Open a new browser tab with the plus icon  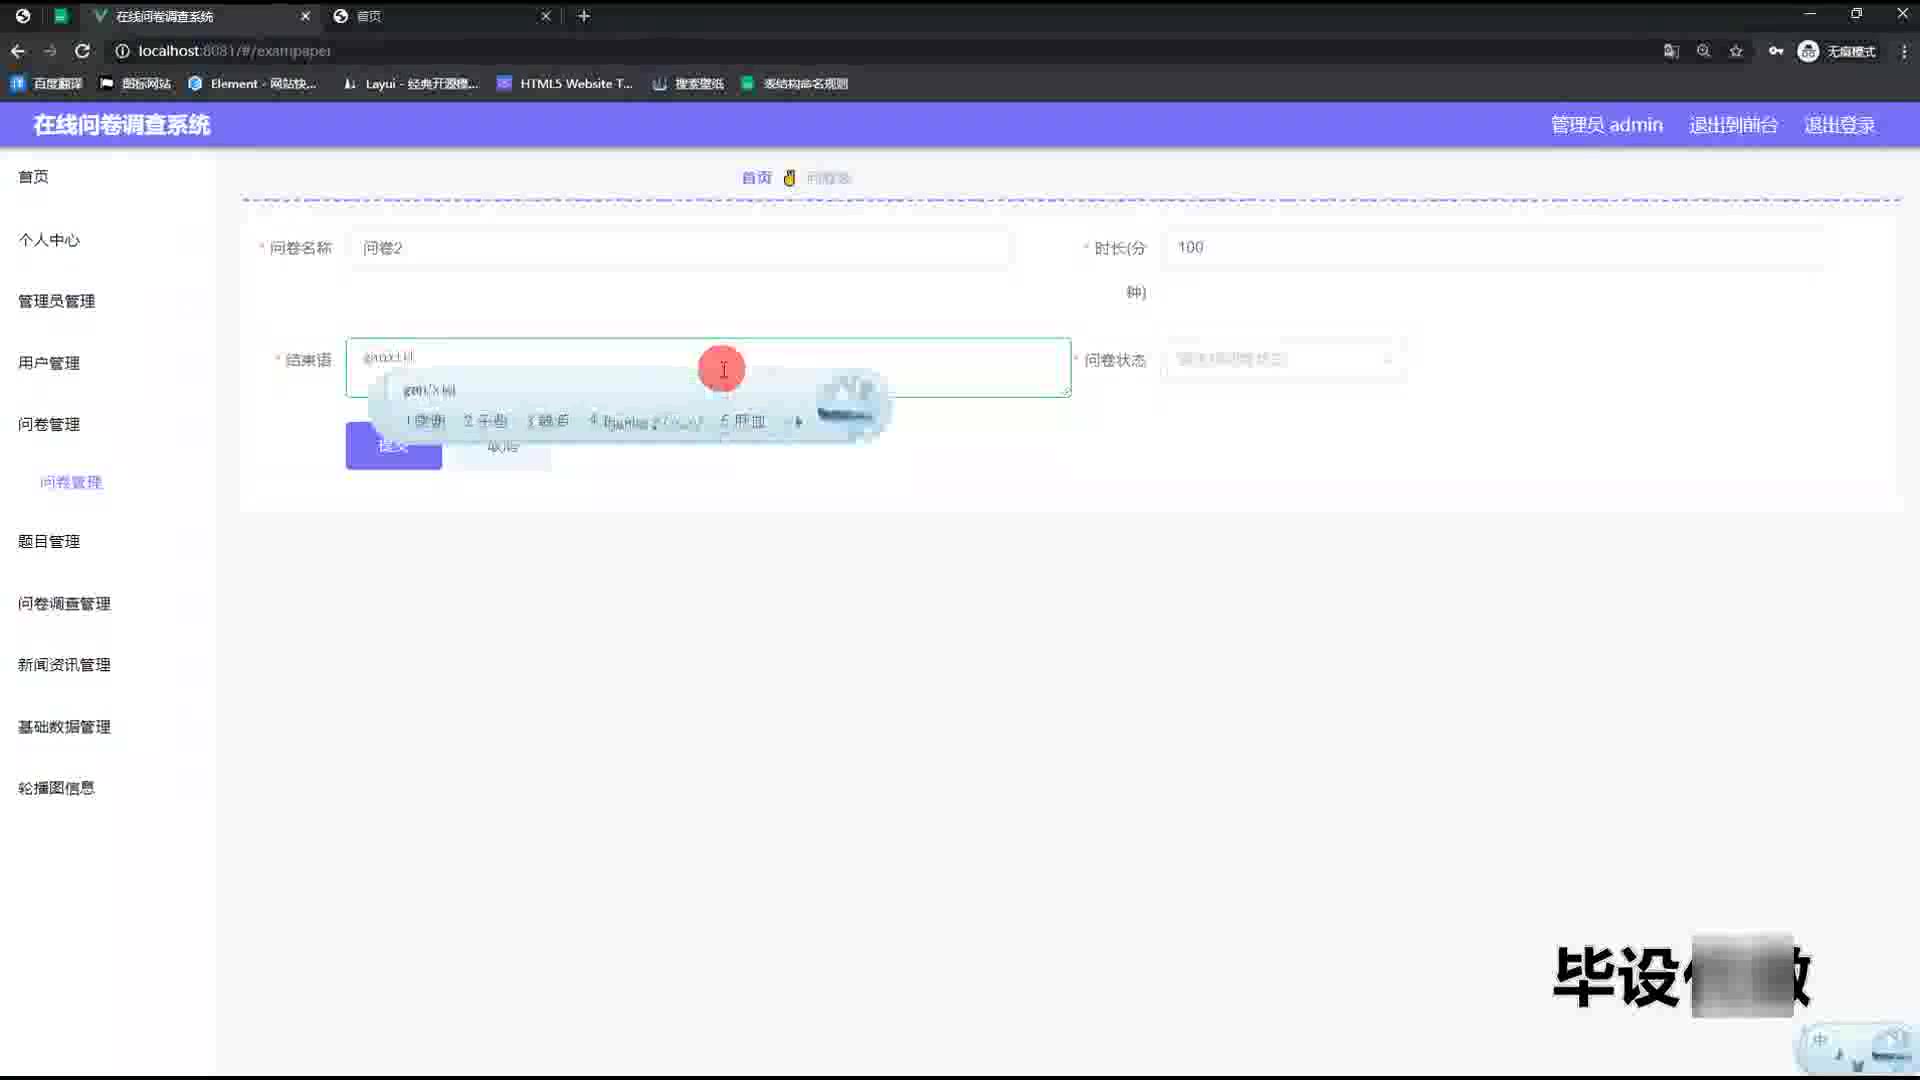(x=584, y=16)
